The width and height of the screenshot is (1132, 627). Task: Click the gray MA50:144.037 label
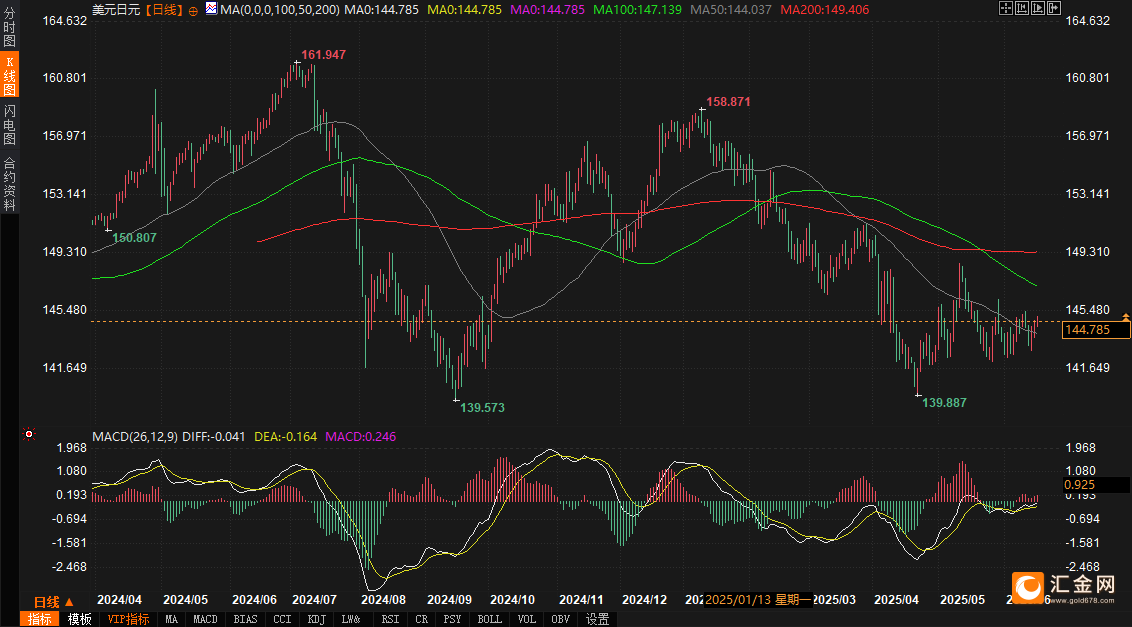[x=731, y=10]
